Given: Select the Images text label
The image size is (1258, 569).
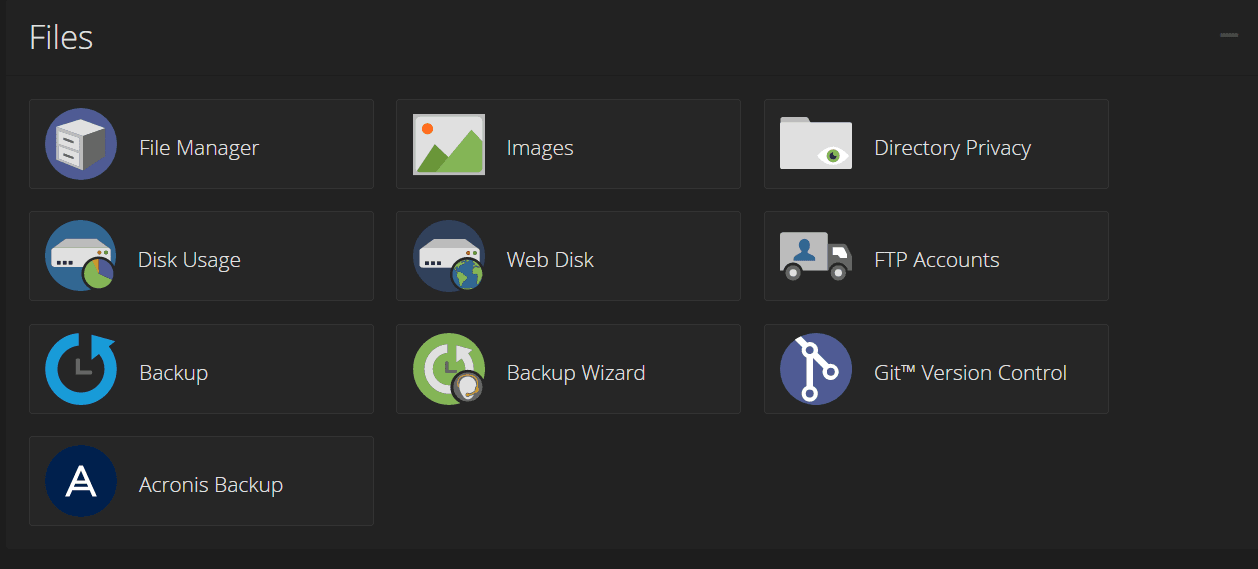Looking at the screenshot, I should pos(540,148).
